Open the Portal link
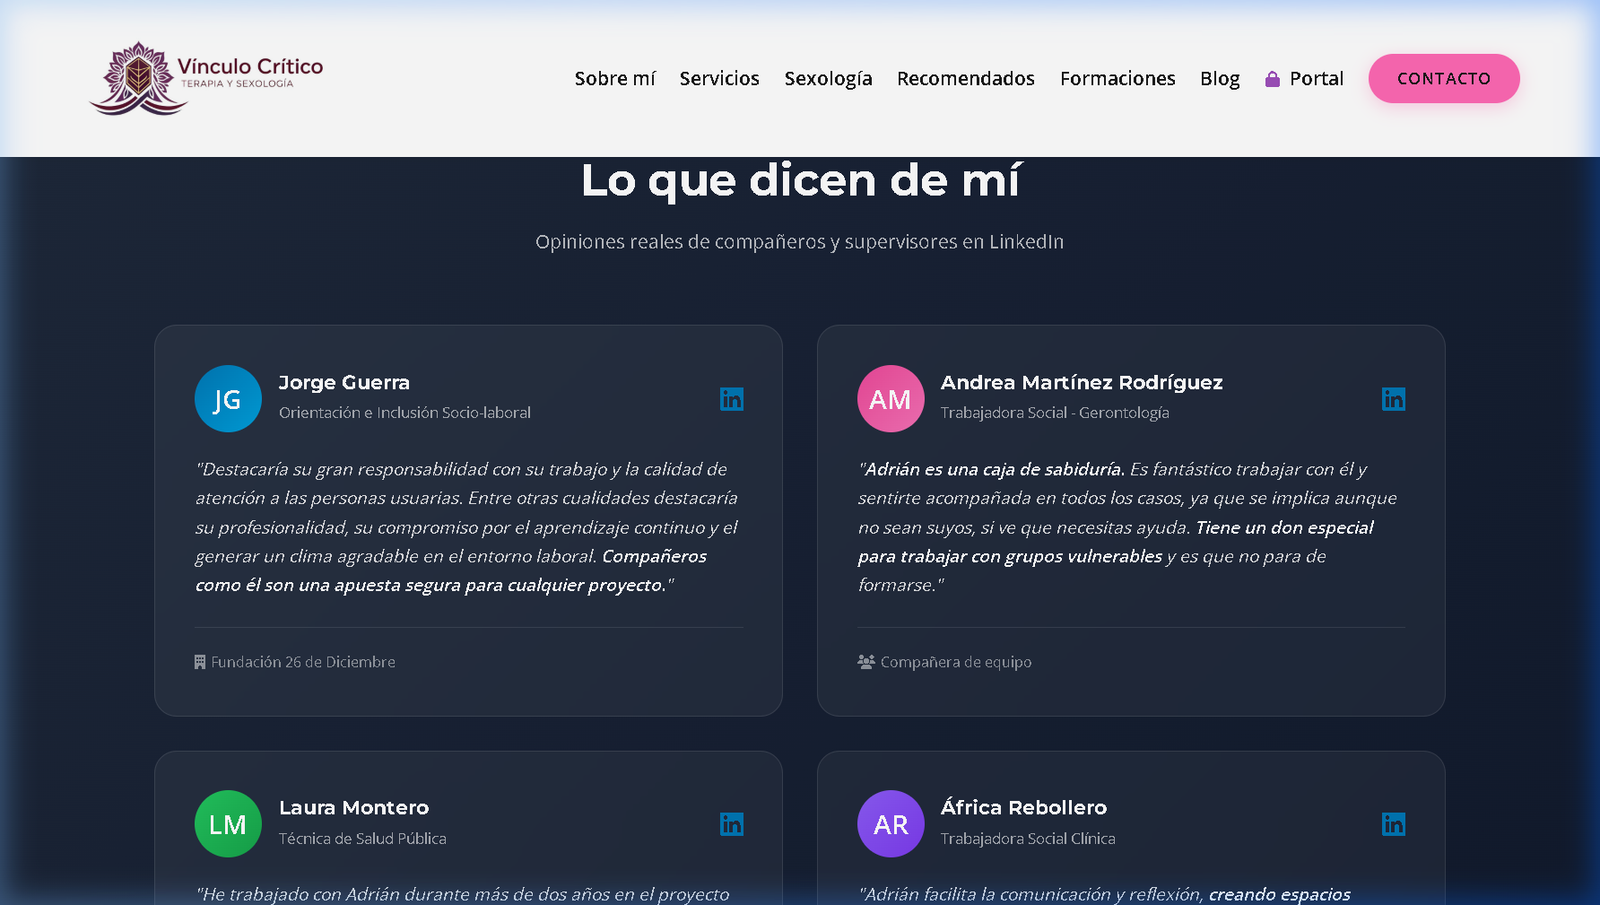The width and height of the screenshot is (1600, 905). 1304,78
